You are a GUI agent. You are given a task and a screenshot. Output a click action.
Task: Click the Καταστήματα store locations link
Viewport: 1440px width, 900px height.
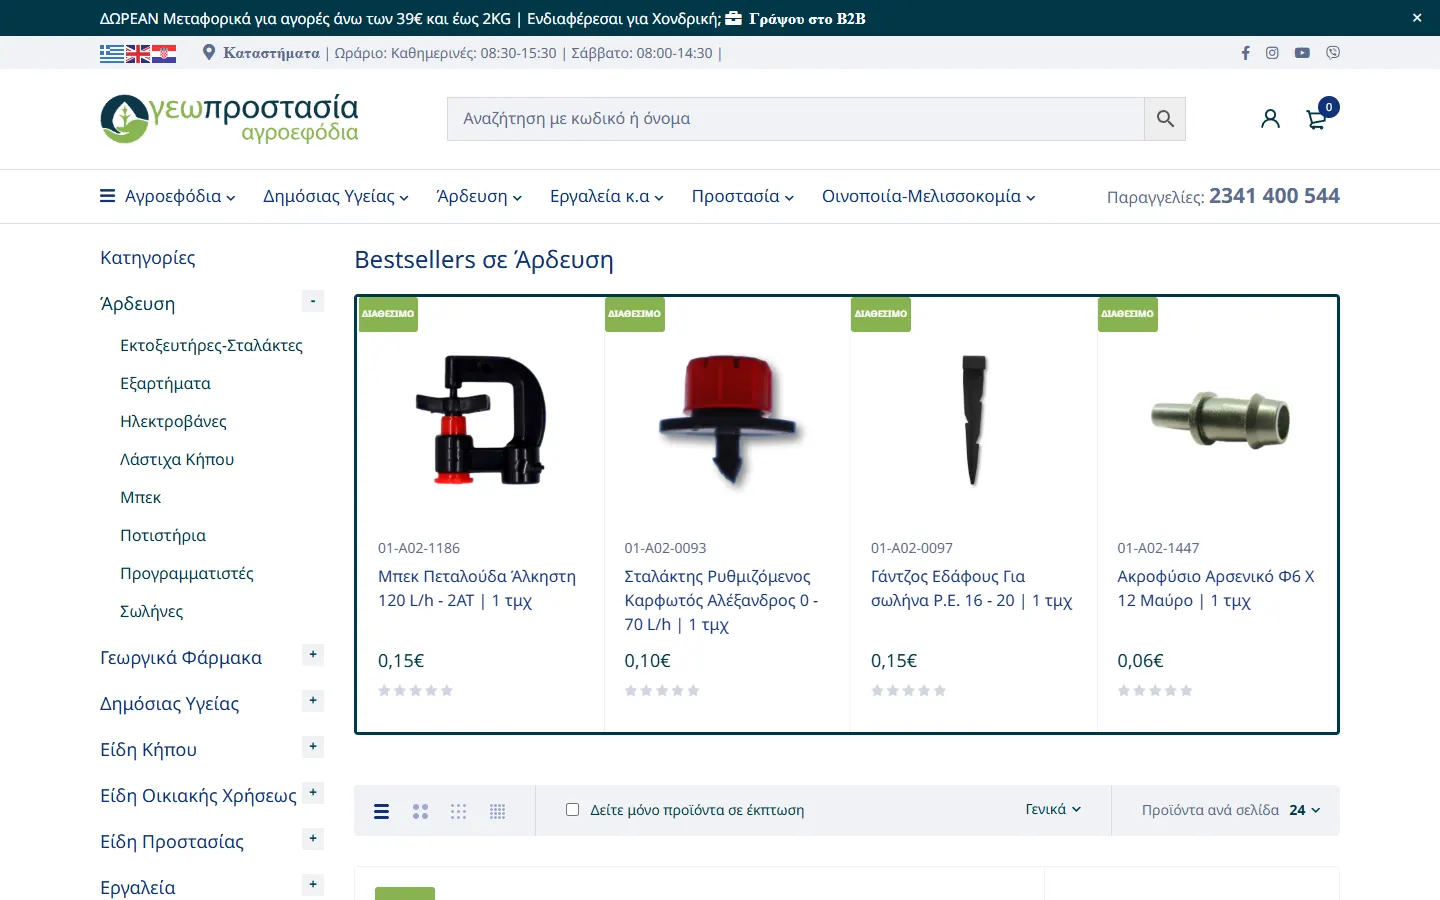(x=271, y=53)
